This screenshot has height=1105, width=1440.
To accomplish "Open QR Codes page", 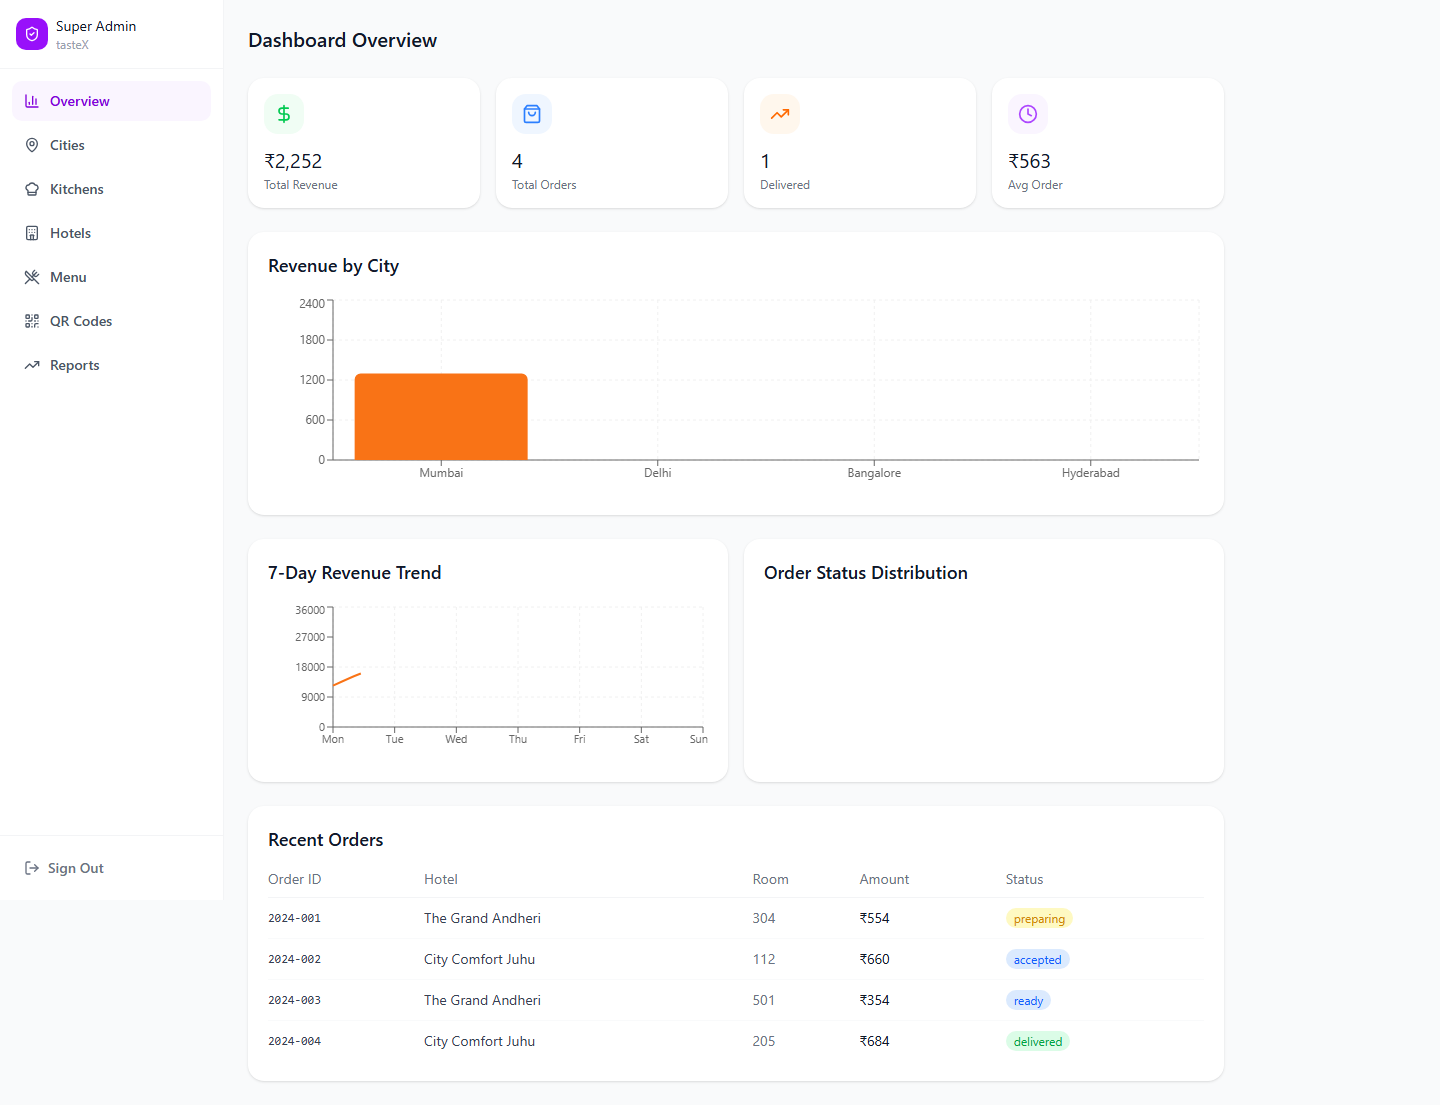I will click(111, 321).
